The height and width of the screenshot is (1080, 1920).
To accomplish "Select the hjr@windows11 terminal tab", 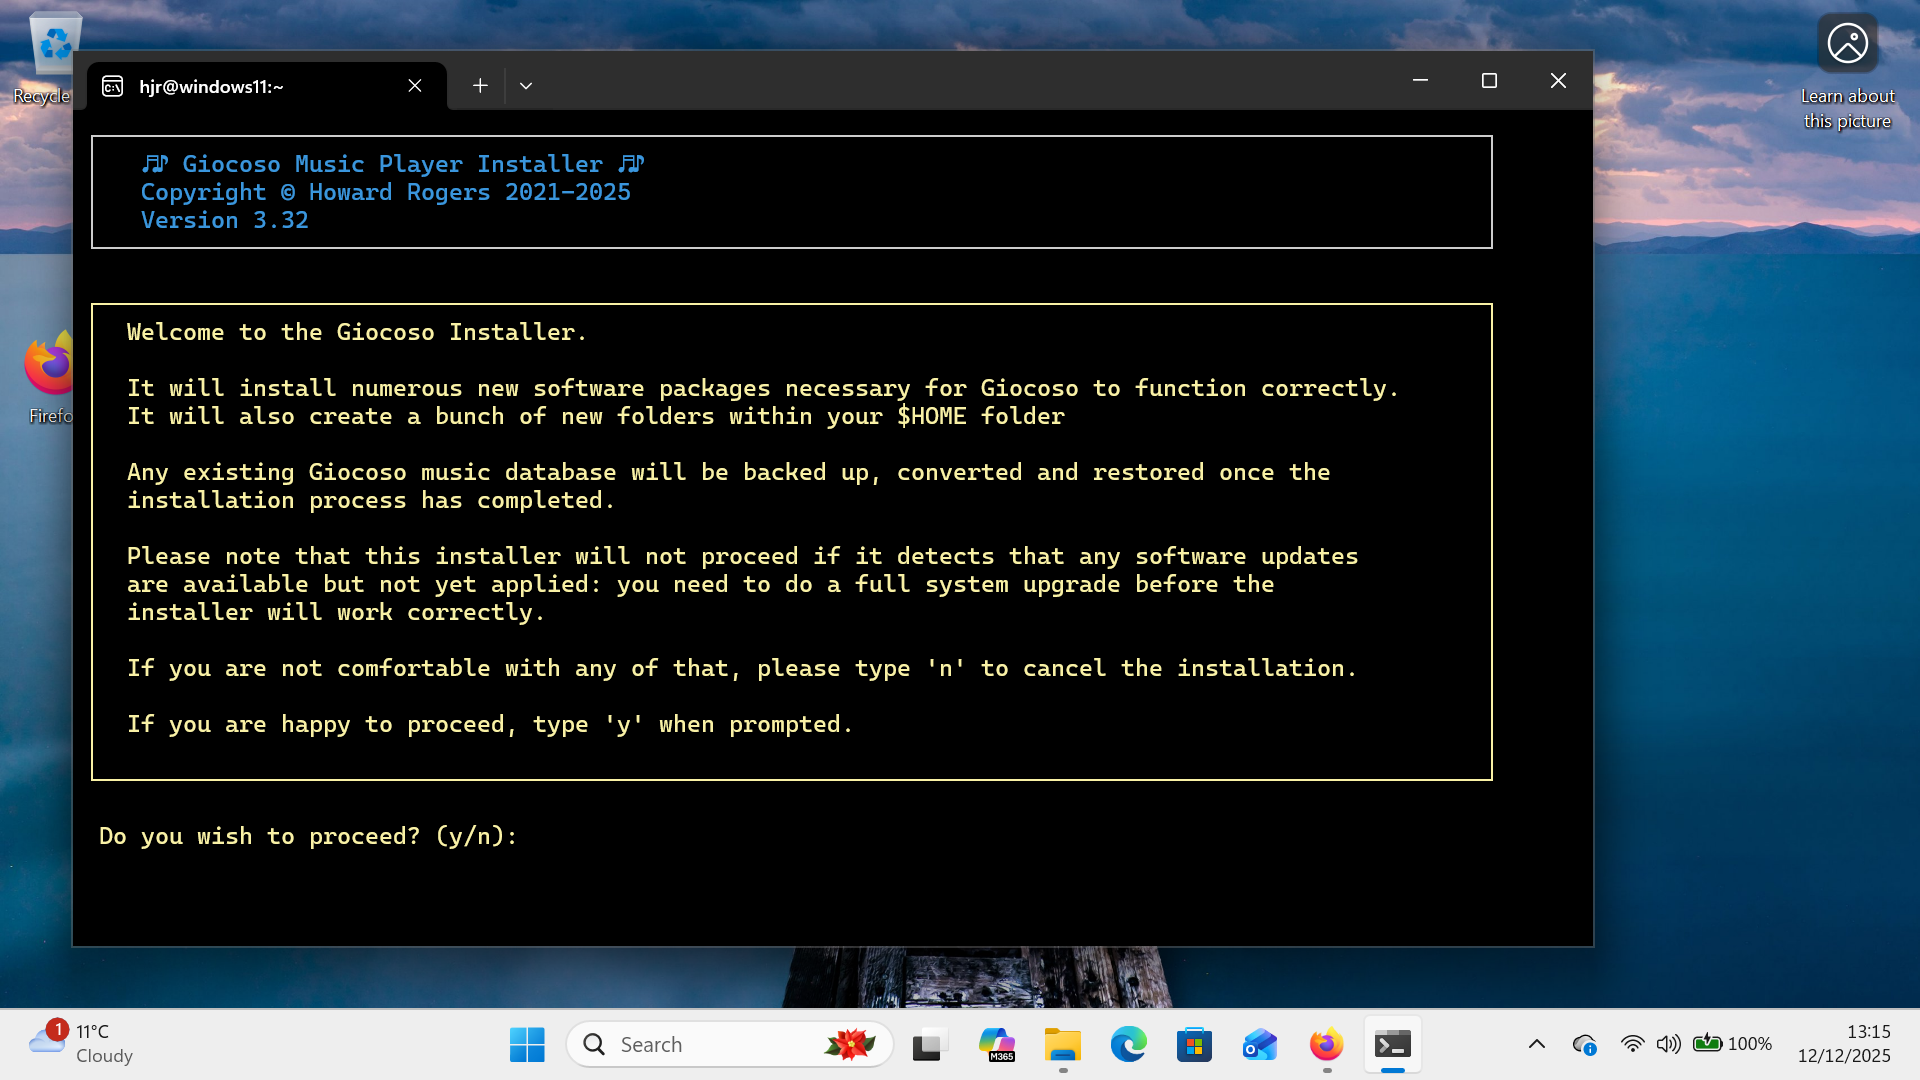I will (x=210, y=86).
